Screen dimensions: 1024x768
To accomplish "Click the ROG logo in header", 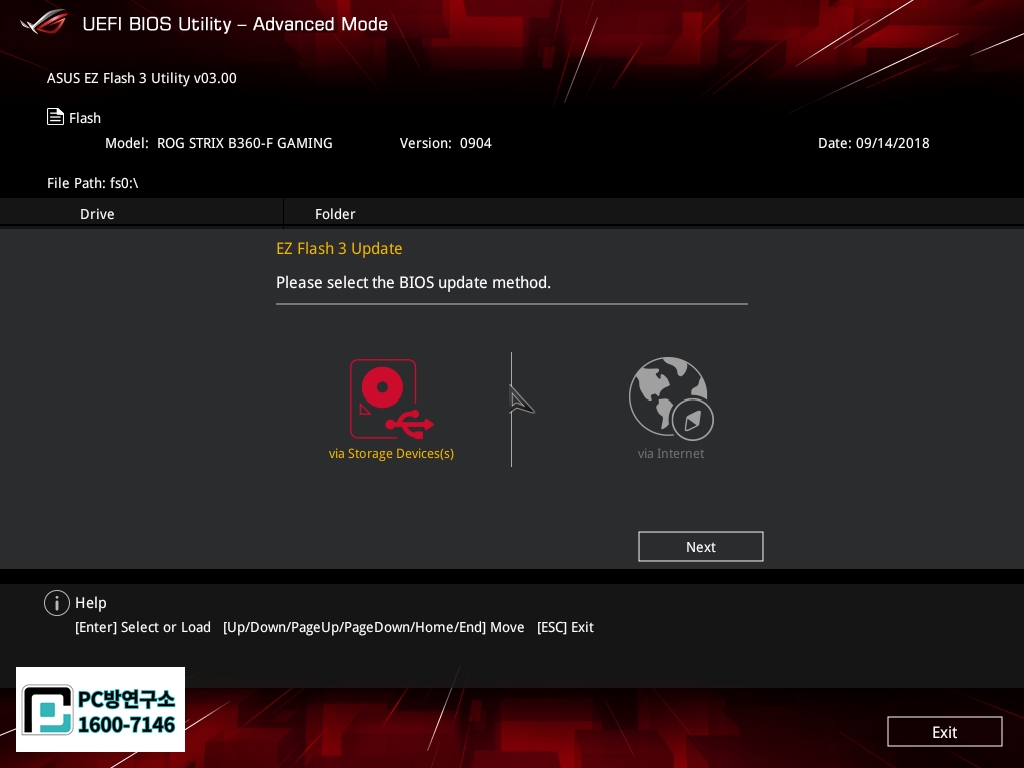I will click(43, 22).
